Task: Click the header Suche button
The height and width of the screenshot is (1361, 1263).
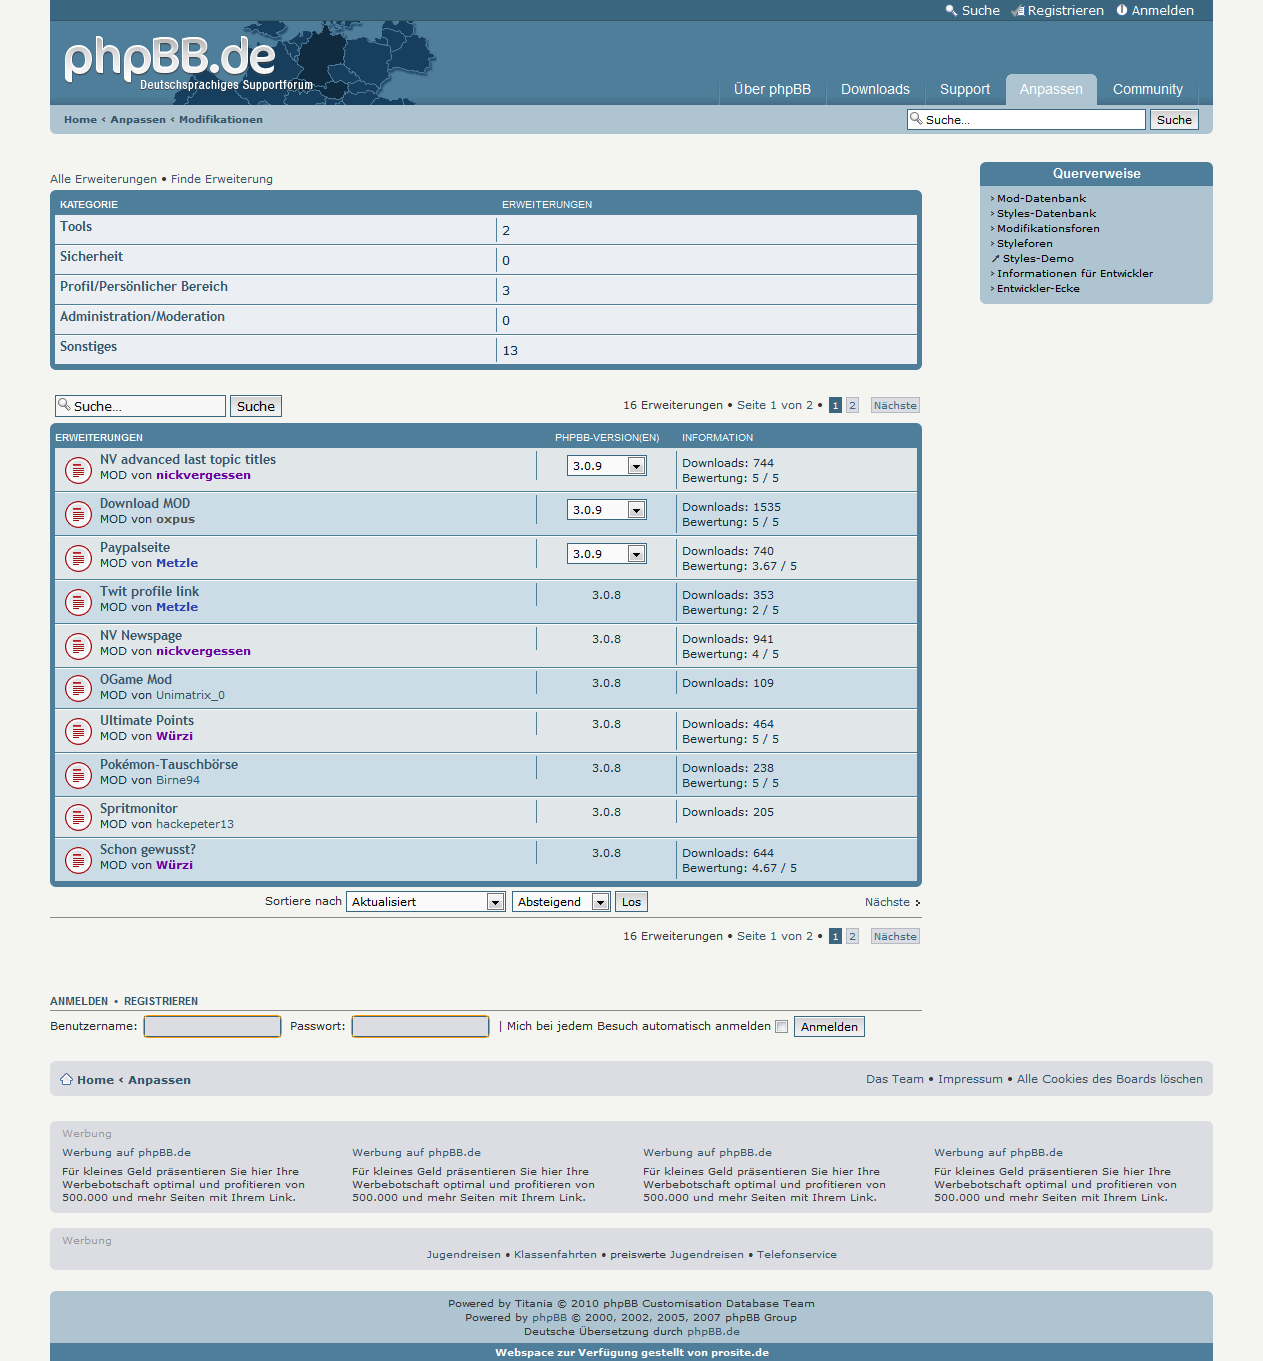Action: 1174,120
